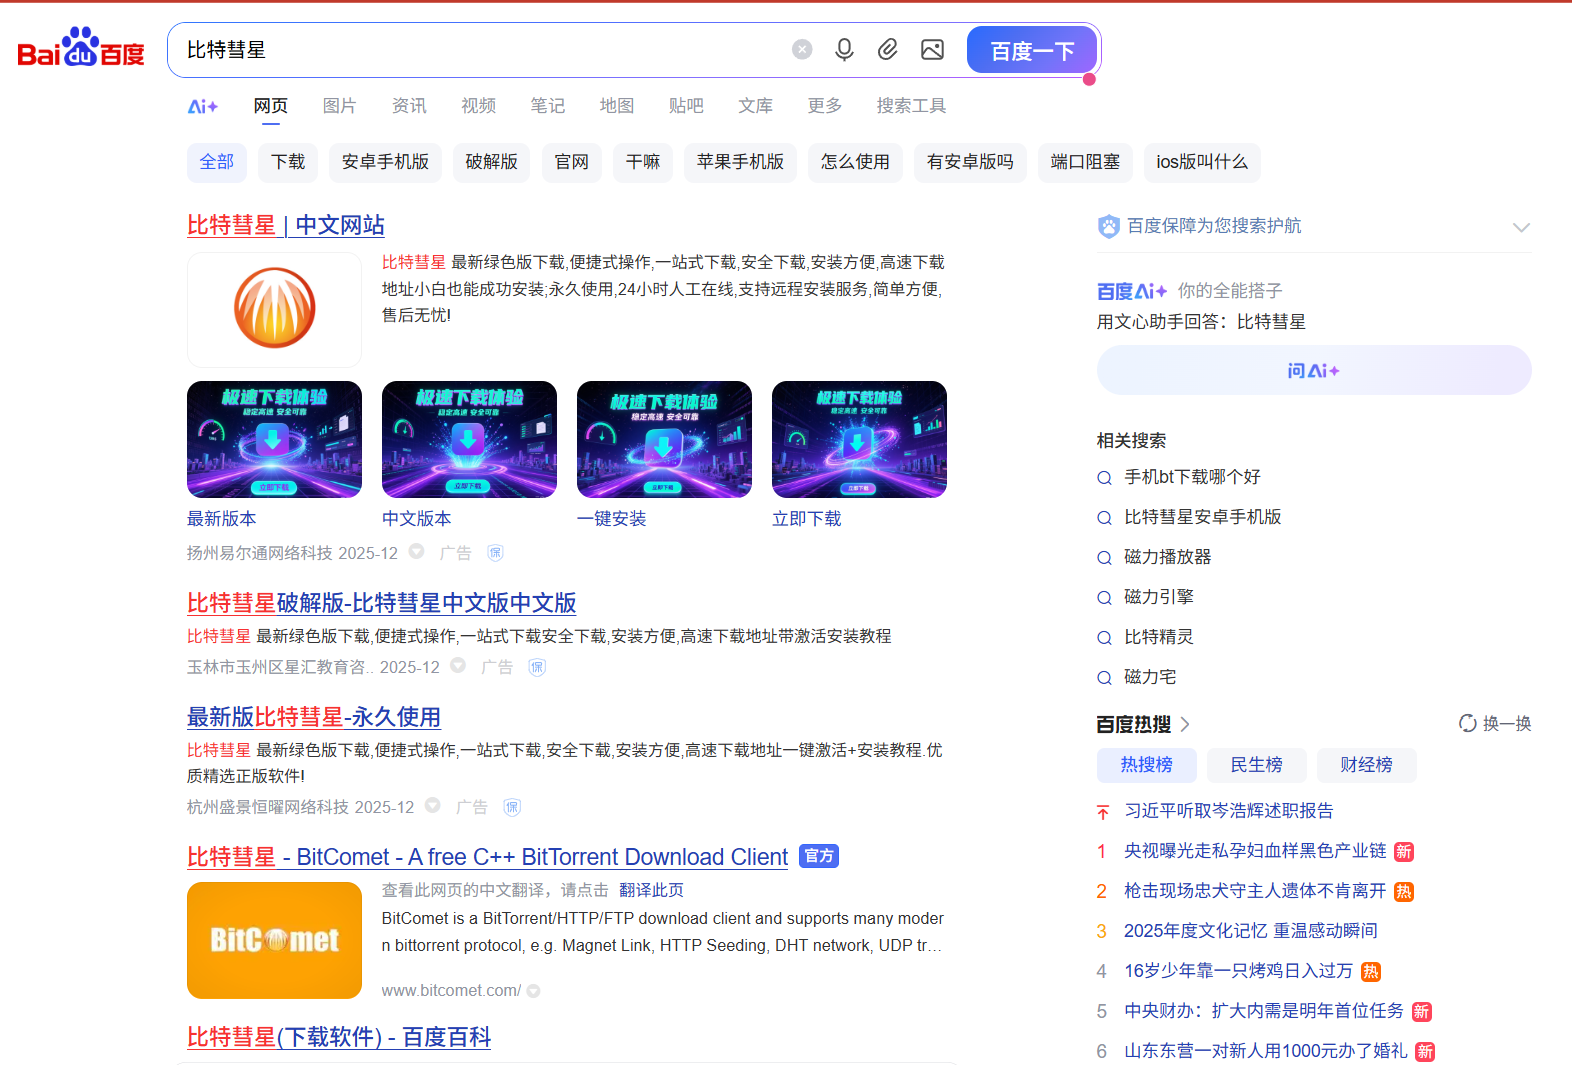Select the 全部 filter chip
The image size is (1572, 1065).
coord(216,162)
